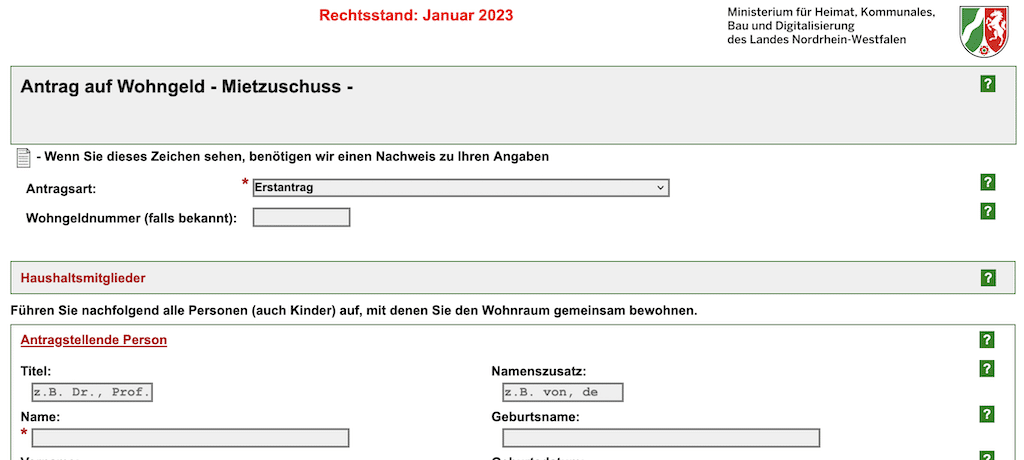
Task: Click the dropdown arrow on Antragsart select
Action: click(660, 188)
